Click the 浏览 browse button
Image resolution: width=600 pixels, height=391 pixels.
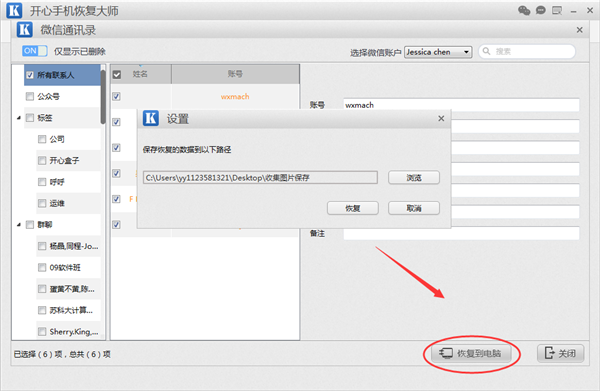[x=414, y=178]
